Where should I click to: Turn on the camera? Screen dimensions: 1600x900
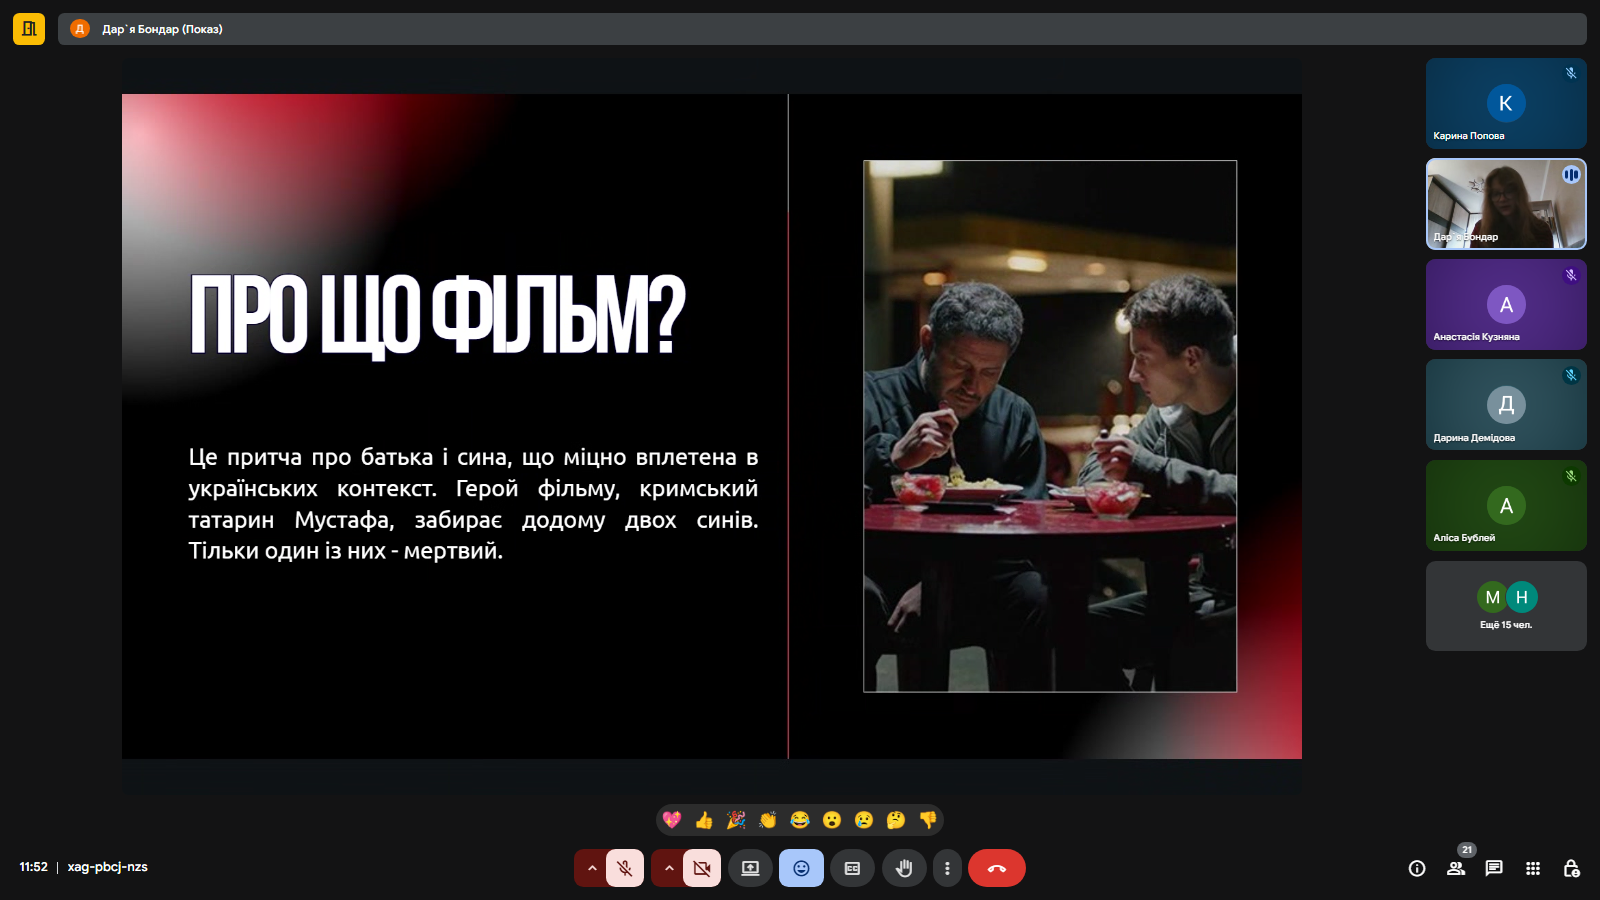(702, 868)
